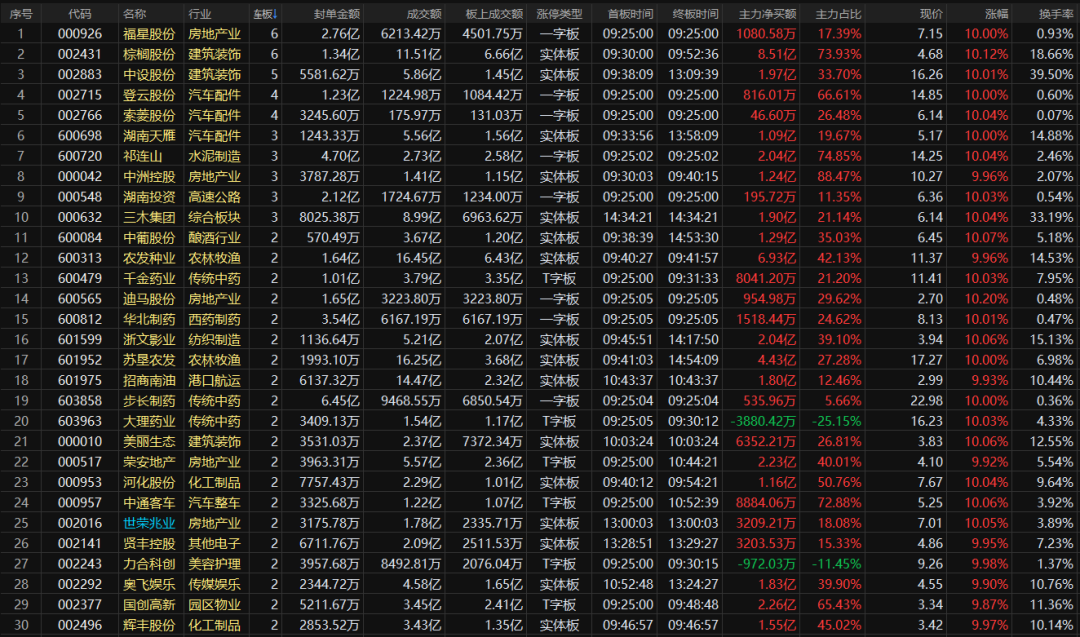Click the 板上成交额 column header
This screenshot has width=1080, height=637.
[x=494, y=14]
